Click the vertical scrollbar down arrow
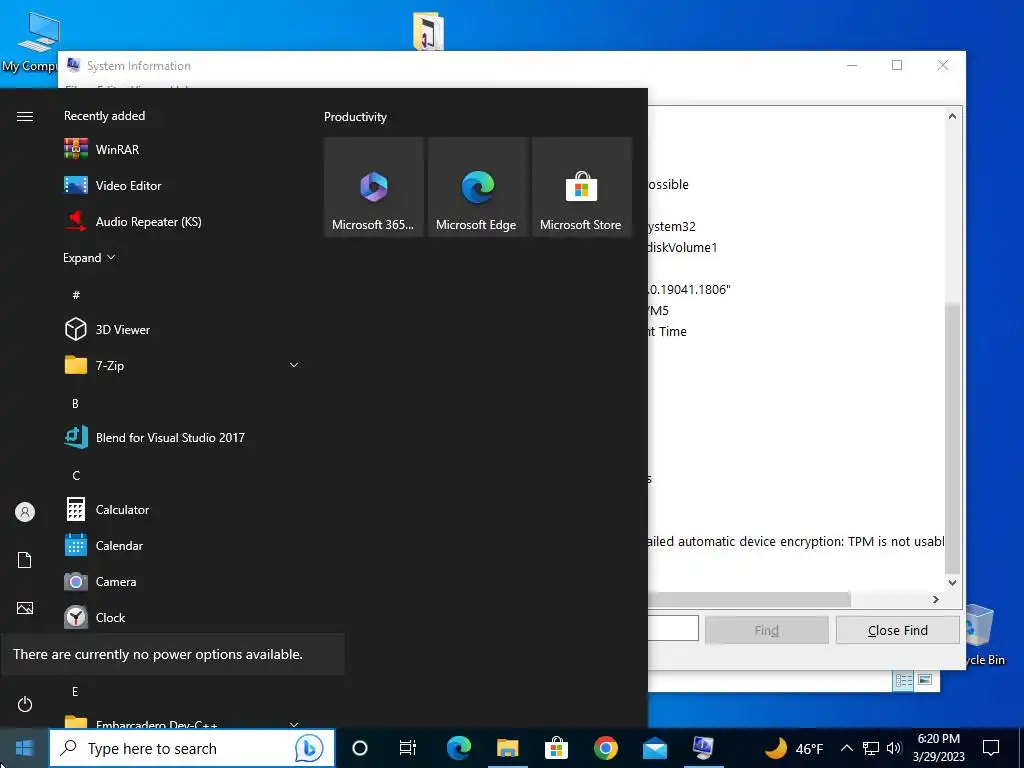 952,583
